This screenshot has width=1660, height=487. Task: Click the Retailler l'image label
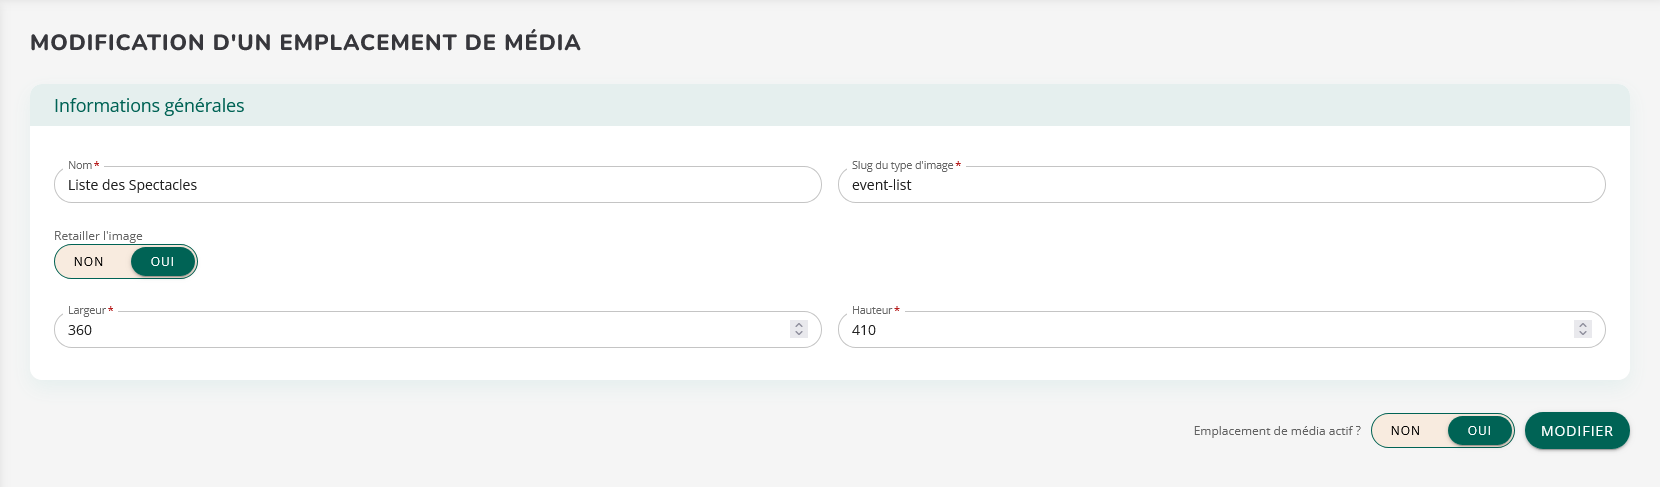[x=98, y=236]
